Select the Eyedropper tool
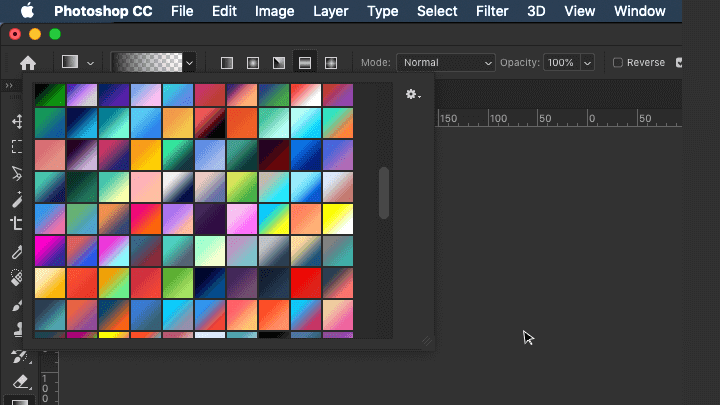Image resolution: width=720 pixels, height=405 pixels. coord(17,252)
